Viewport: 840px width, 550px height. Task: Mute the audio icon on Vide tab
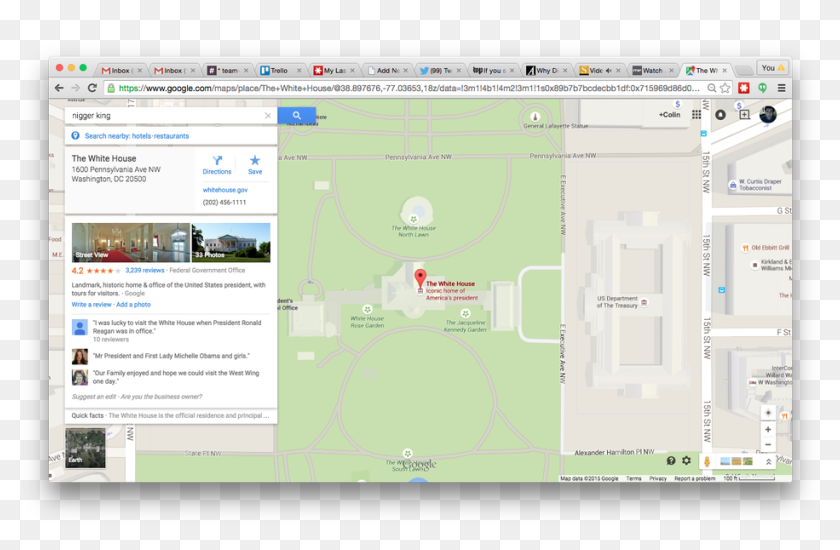point(609,70)
